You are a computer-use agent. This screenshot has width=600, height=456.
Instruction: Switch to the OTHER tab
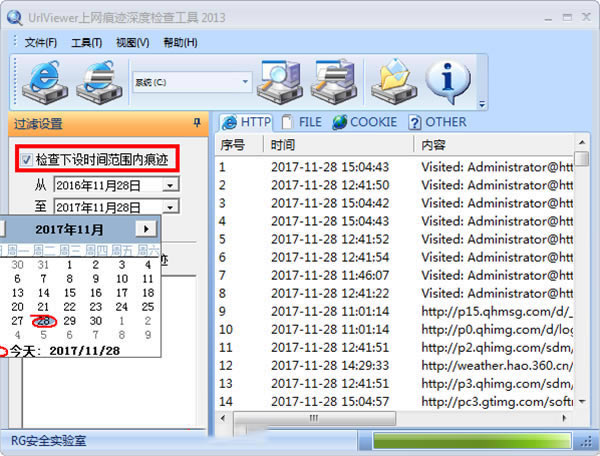(x=437, y=122)
